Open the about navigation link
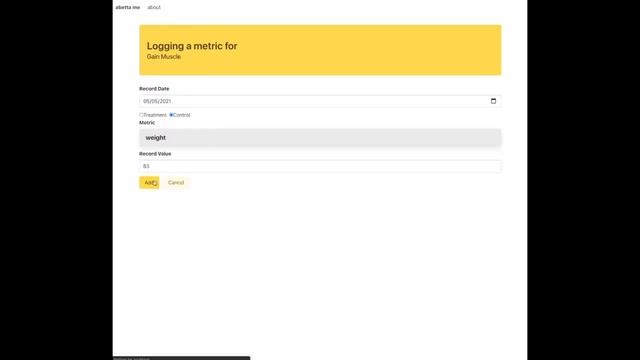The width and height of the screenshot is (640, 360). [x=154, y=7]
